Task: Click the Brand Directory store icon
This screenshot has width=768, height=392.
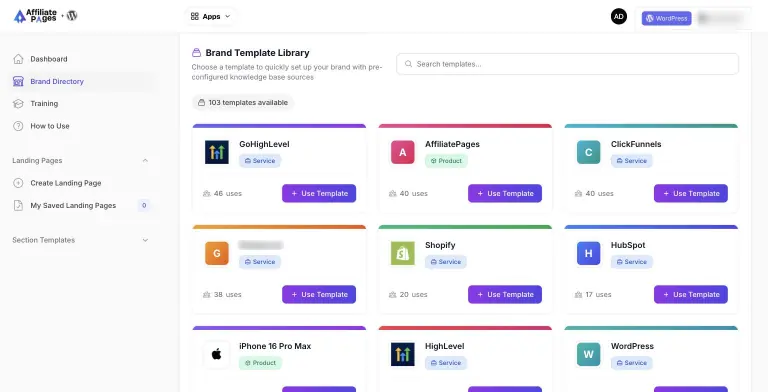Action: tap(18, 81)
